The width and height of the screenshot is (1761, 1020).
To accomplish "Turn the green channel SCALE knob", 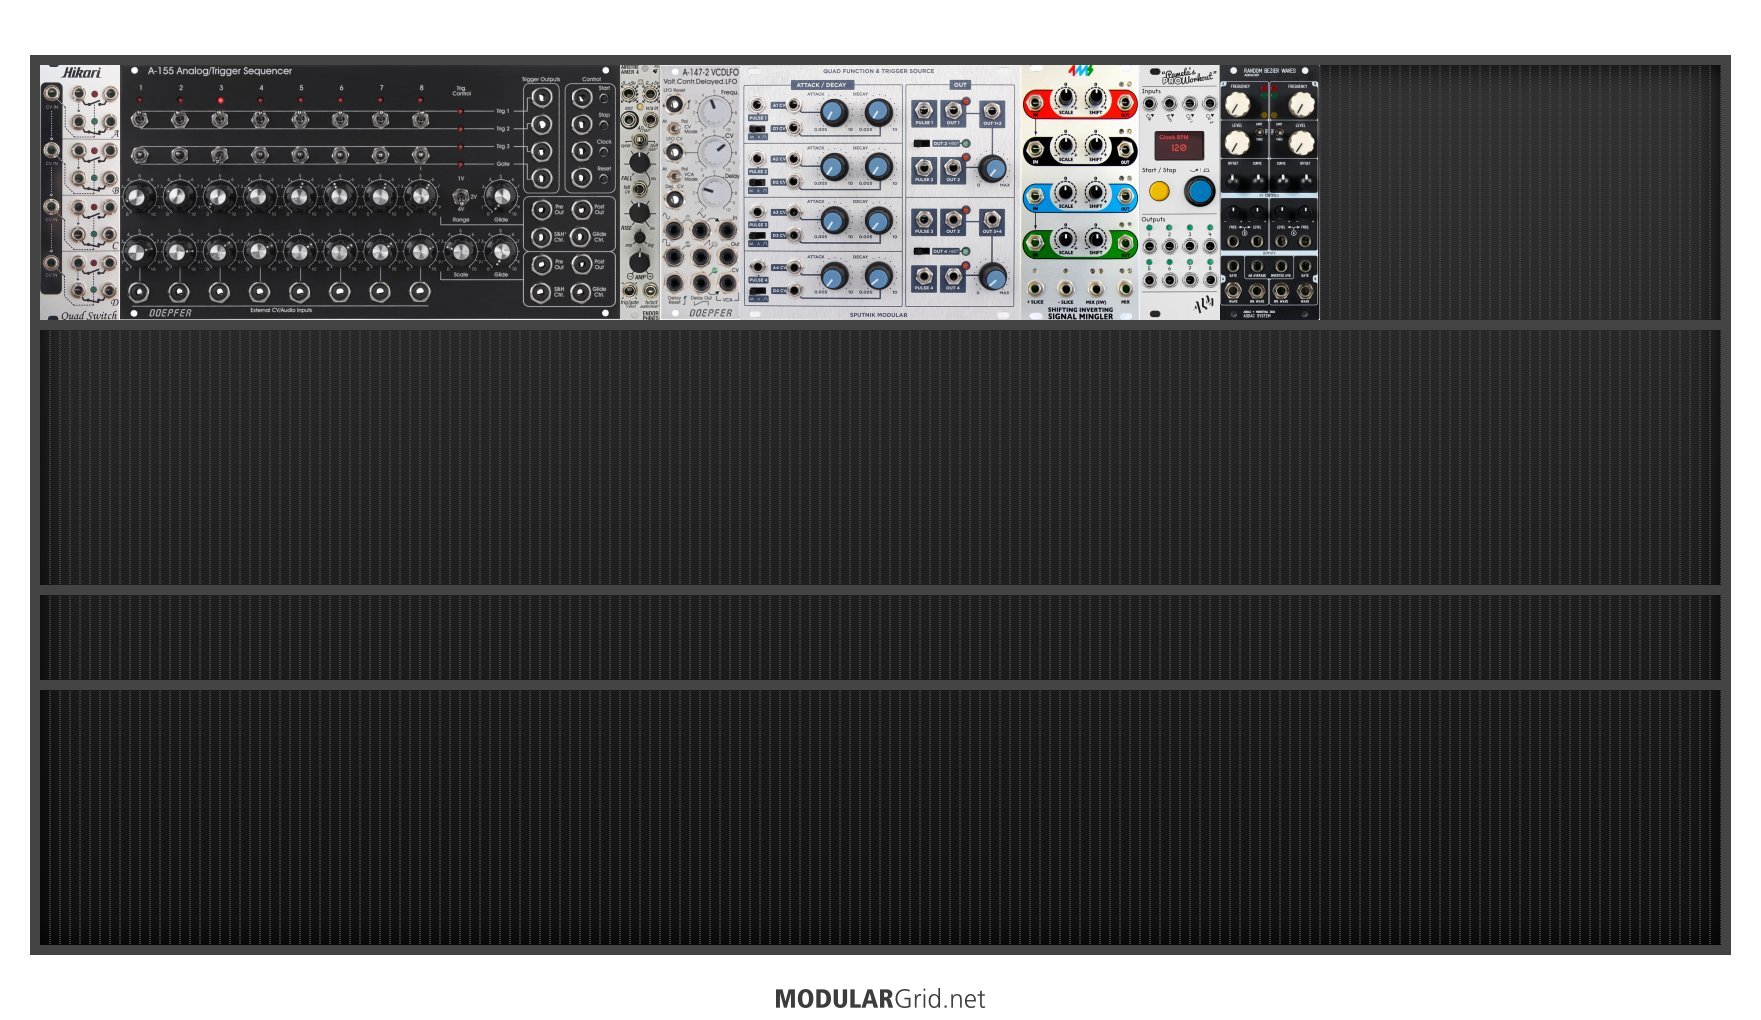I will (x=1065, y=239).
